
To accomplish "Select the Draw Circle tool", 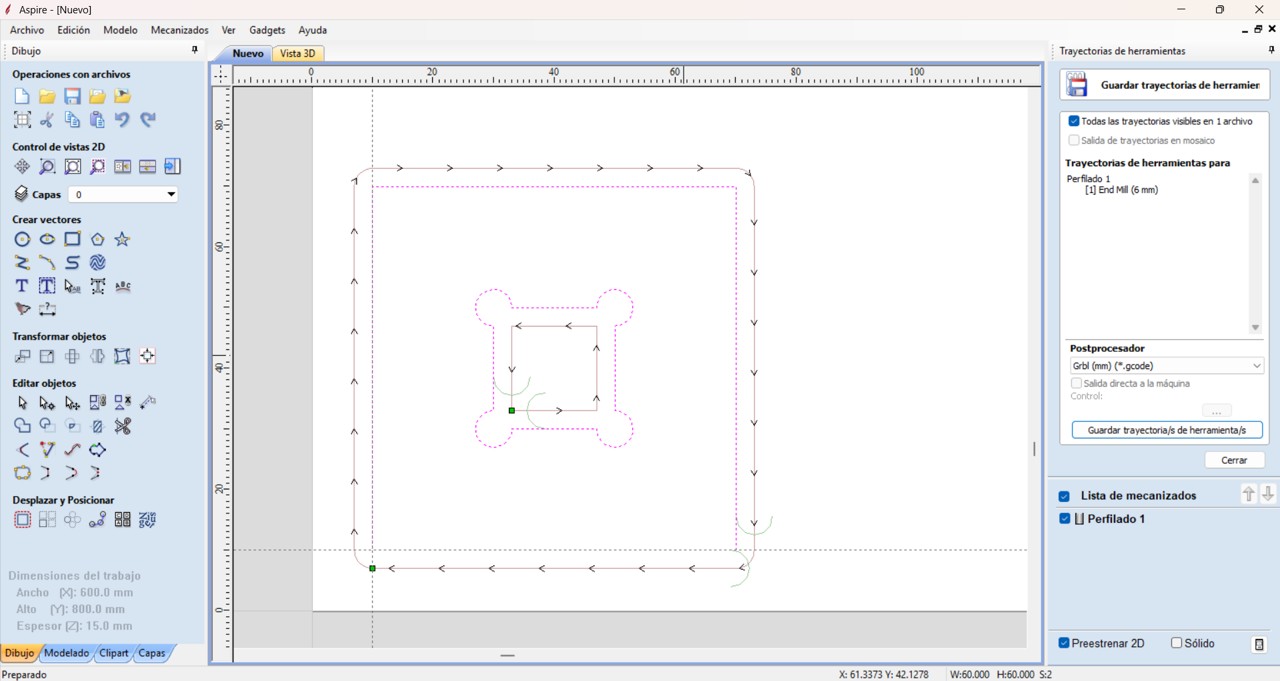I will [22, 239].
